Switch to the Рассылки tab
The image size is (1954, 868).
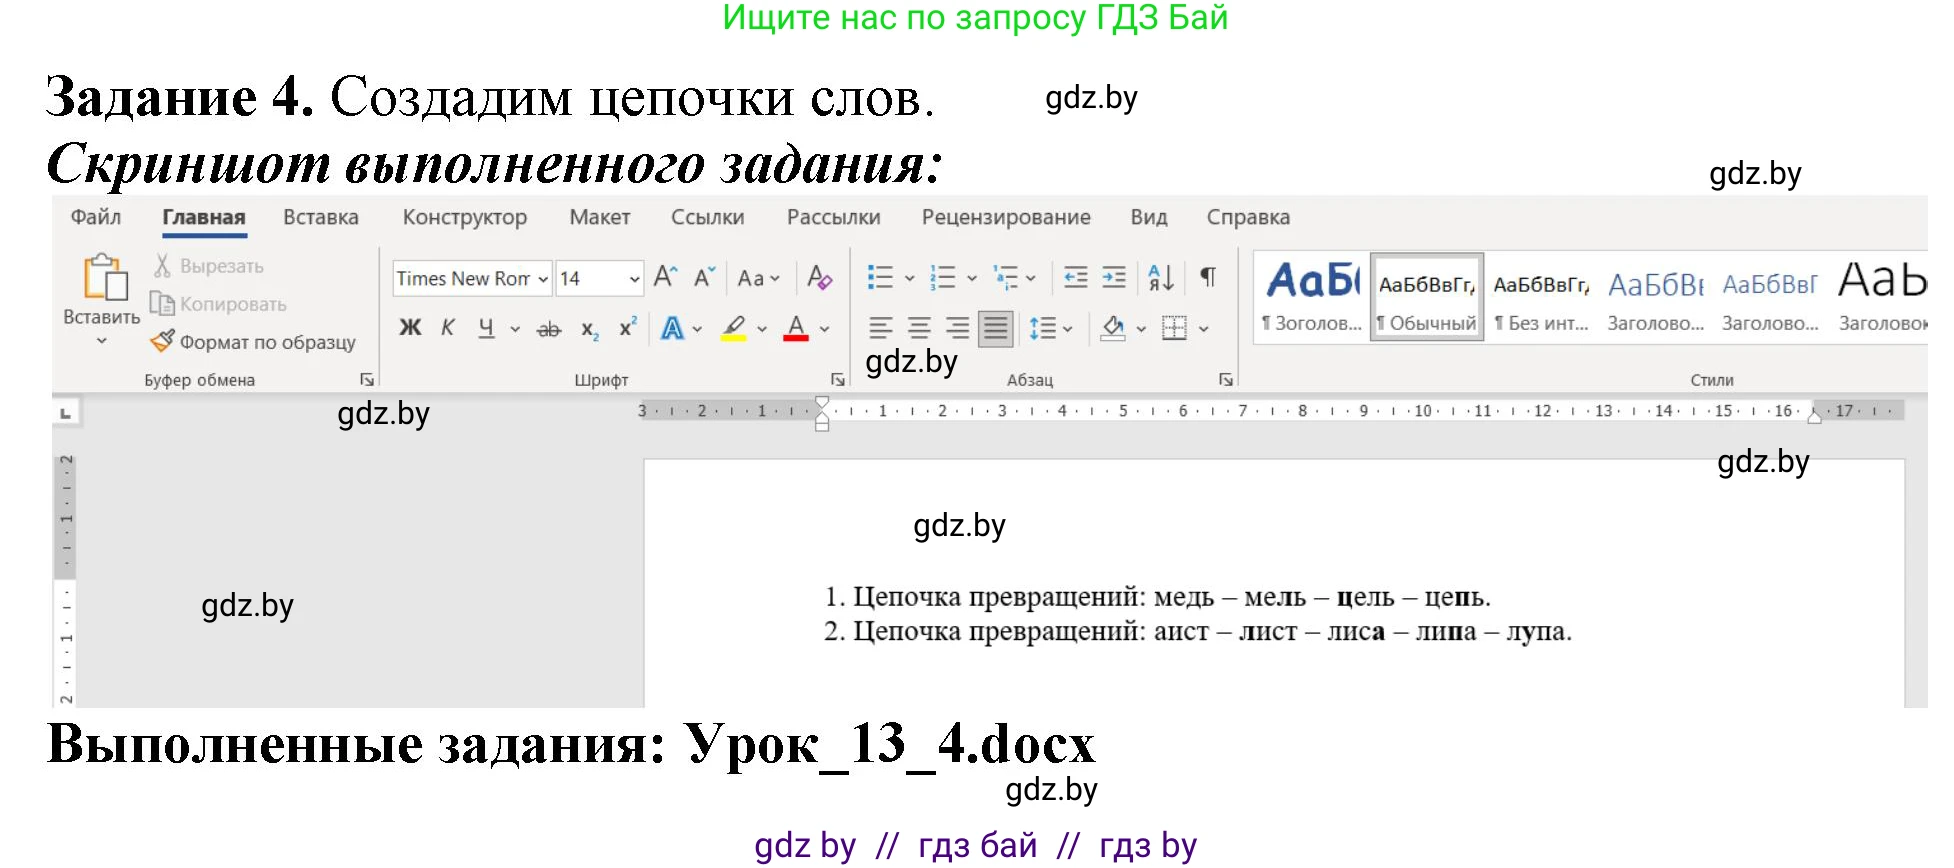[834, 217]
